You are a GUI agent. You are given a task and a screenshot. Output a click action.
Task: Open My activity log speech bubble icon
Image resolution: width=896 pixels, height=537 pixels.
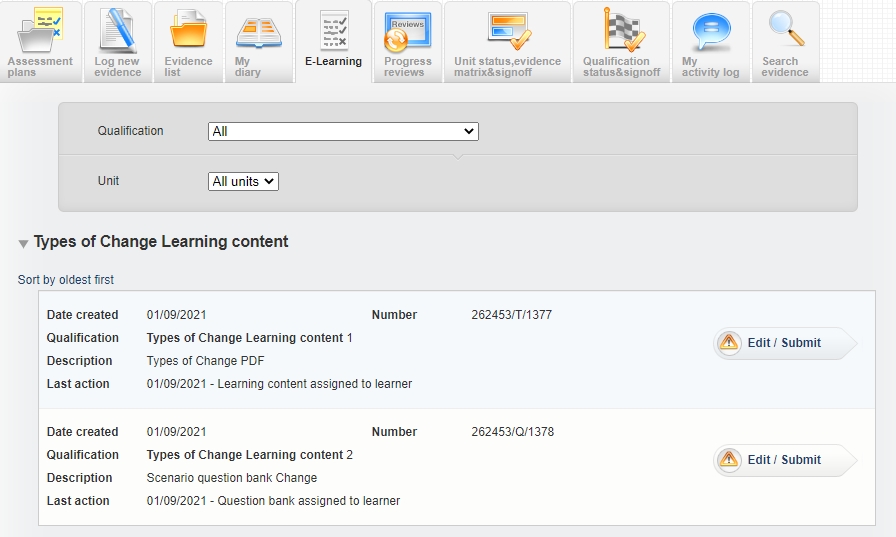pos(710,32)
